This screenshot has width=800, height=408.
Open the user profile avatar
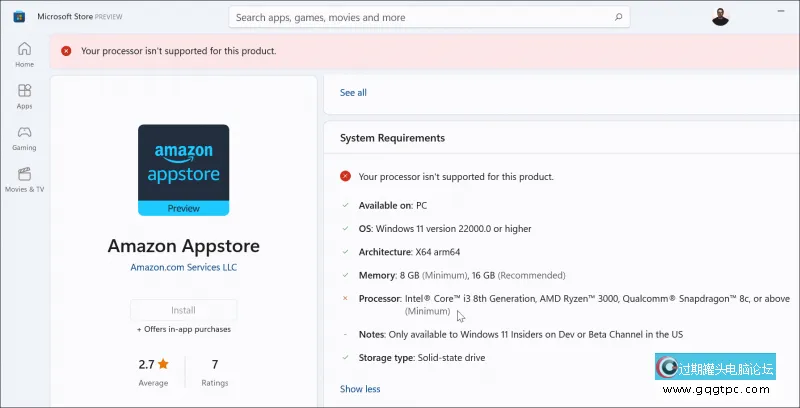[721, 17]
